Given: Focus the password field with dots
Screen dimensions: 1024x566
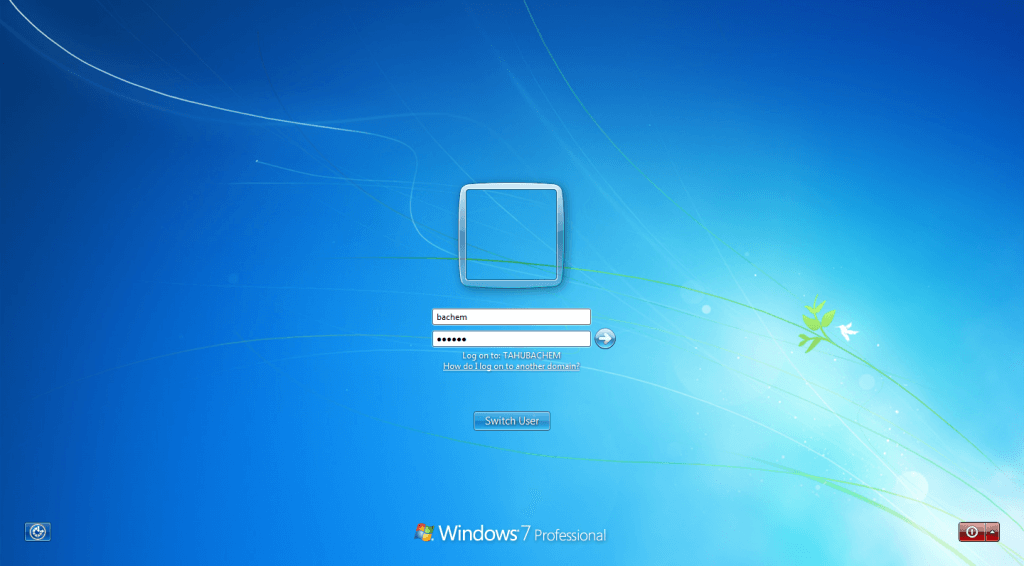Looking at the screenshot, I should pos(511,339).
